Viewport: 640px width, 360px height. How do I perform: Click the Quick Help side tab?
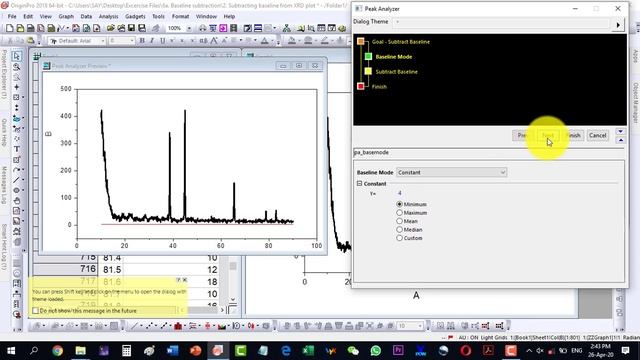click(x=4, y=133)
